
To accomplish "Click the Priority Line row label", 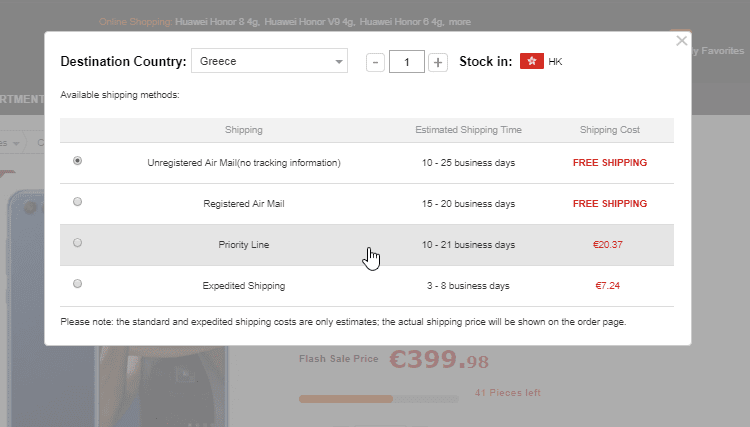I will (x=243, y=245).
